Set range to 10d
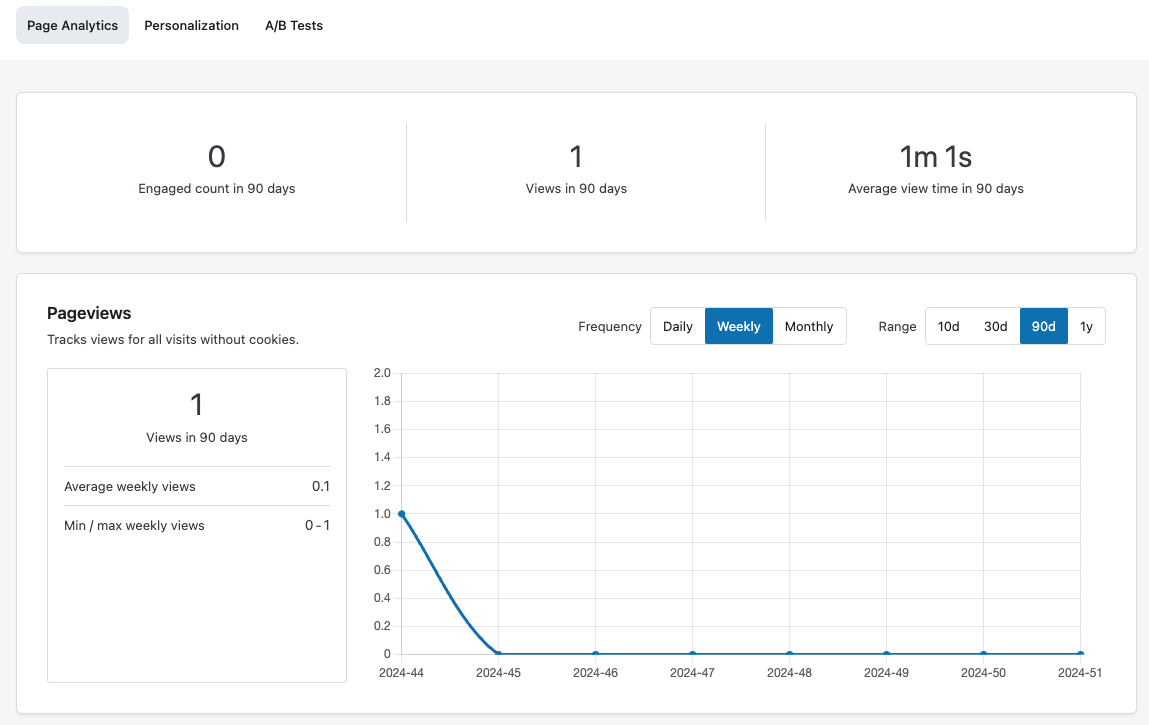The height and width of the screenshot is (725, 1149). [x=948, y=326]
